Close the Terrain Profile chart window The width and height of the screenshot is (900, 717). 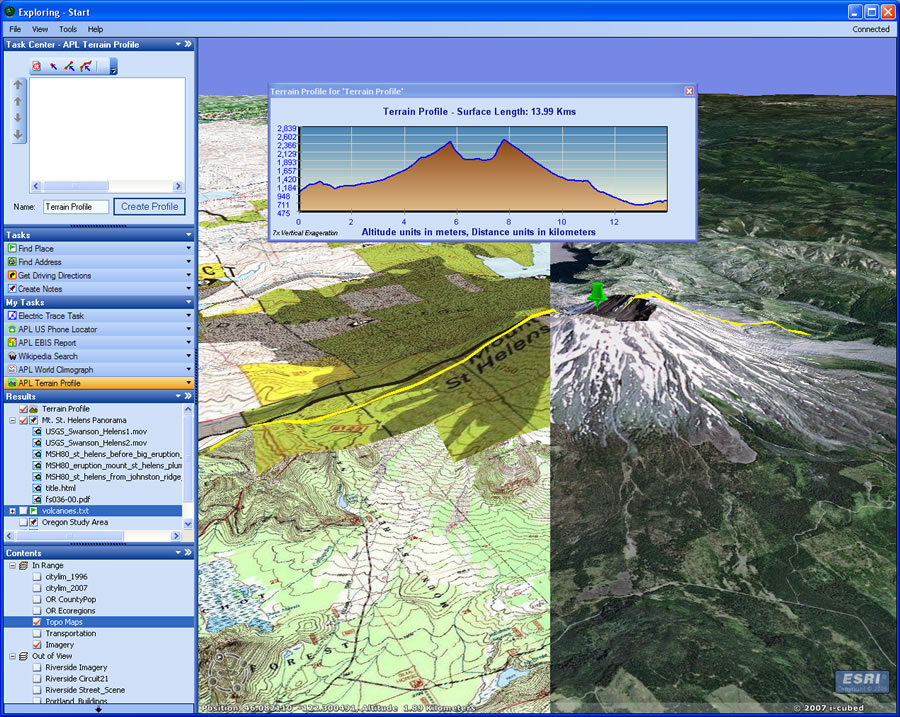(x=689, y=91)
